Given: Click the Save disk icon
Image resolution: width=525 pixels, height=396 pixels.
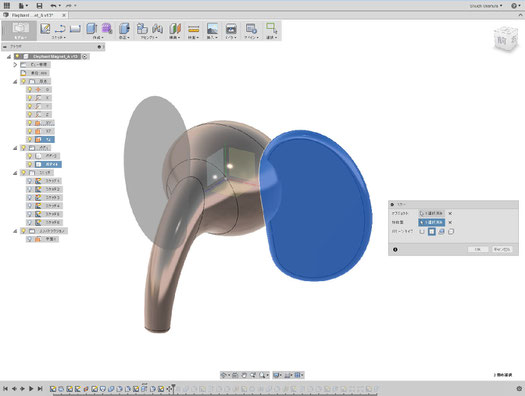Looking at the screenshot, I should tap(39, 6).
